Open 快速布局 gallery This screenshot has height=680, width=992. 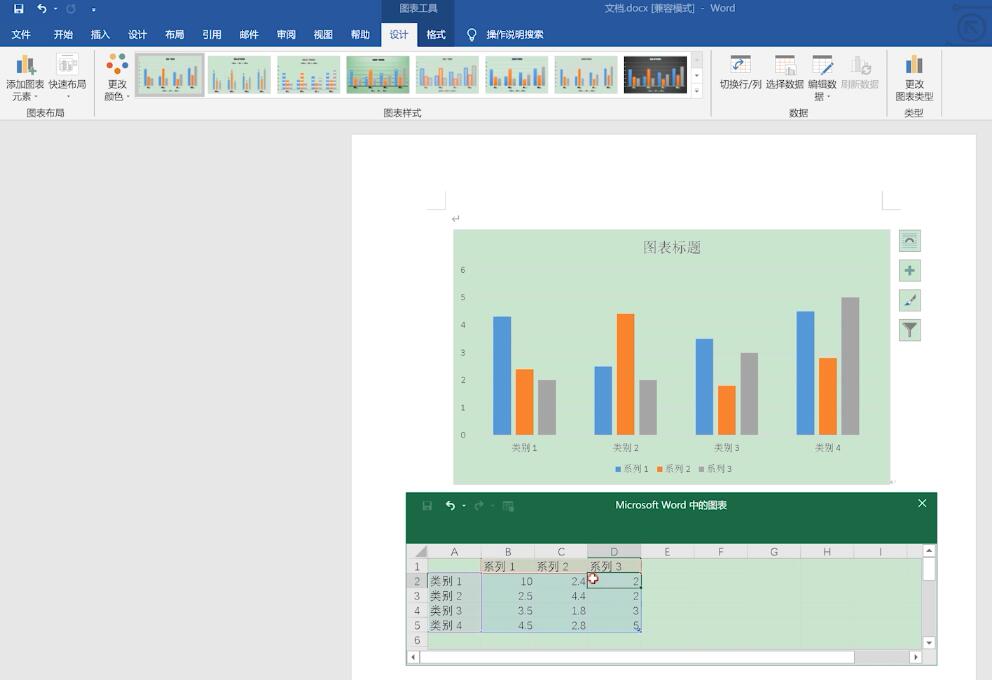click(x=68, y=77)
